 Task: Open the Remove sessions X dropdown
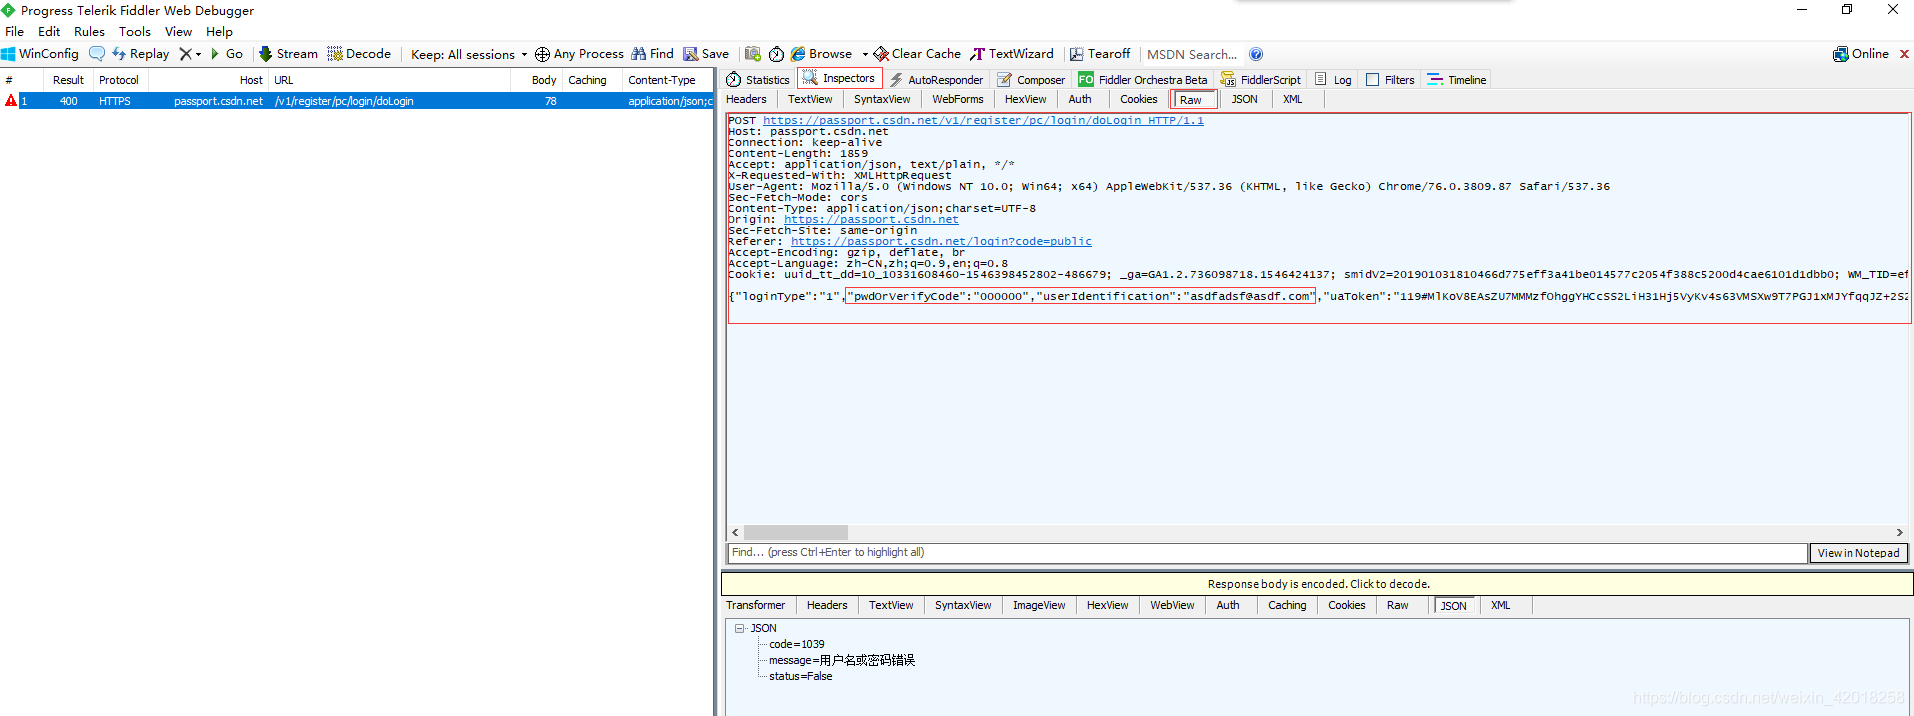tap(190, 54)
